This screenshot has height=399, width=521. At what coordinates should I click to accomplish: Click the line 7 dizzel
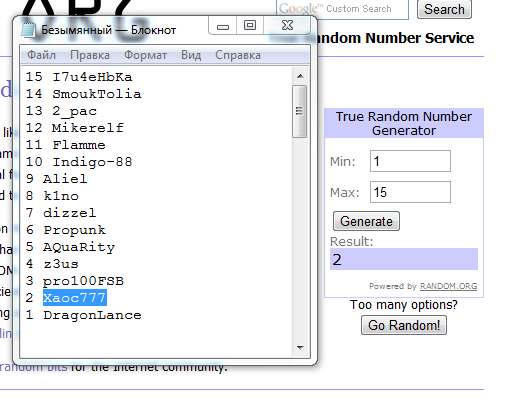click(61, 213)
